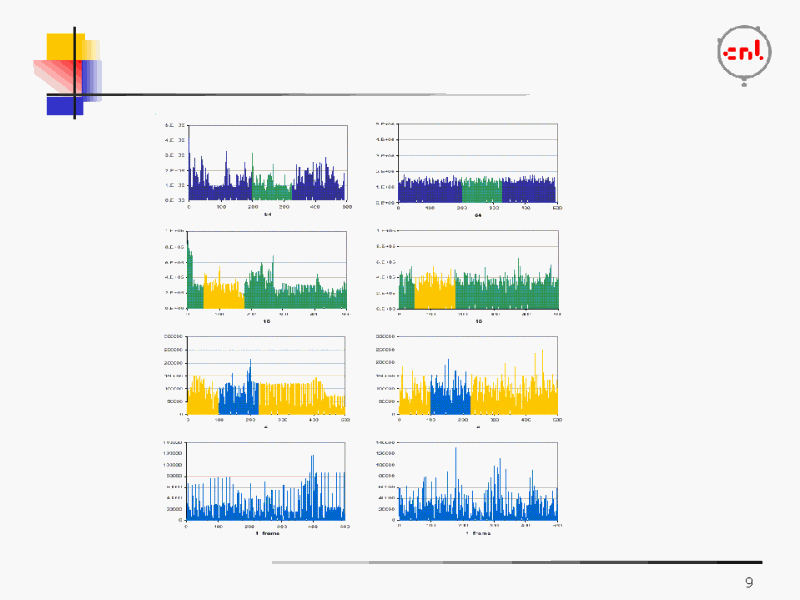Select the right green chart labeled 16

[477, 272]
